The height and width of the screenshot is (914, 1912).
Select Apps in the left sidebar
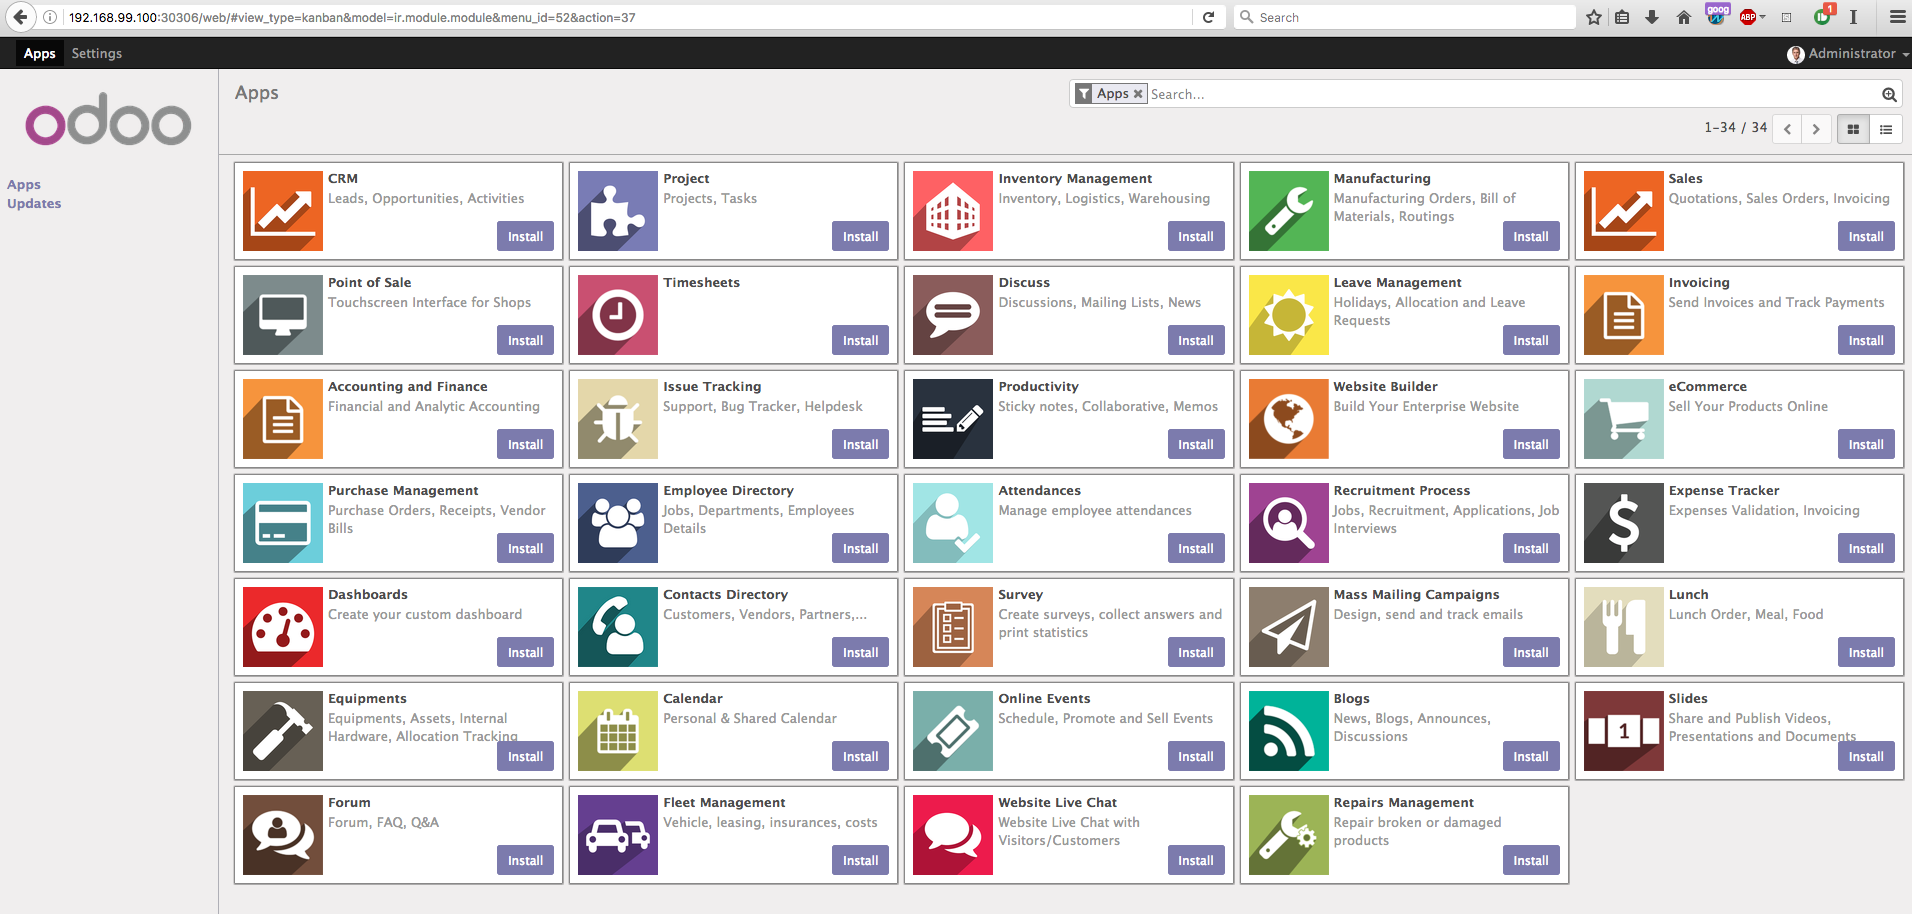(24, 185)
